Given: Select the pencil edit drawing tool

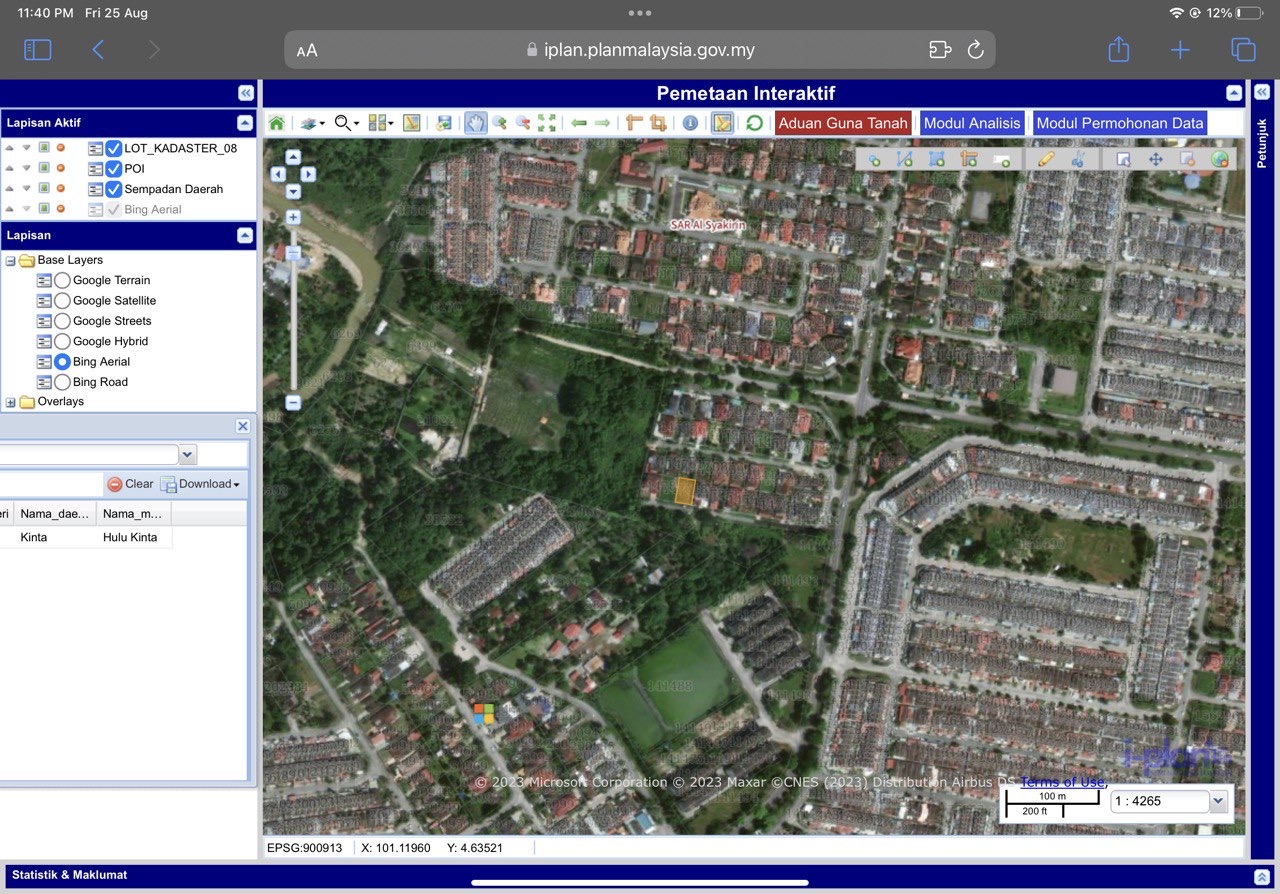Looking at the screenshot, I should (x=1046, y=159).
